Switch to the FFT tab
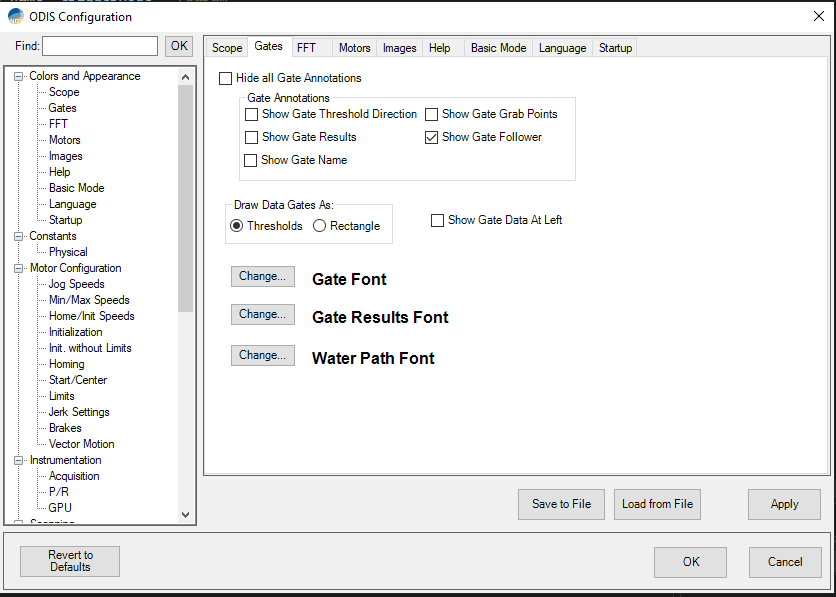The height and width of the screenshot is (597, 836). point(306,47)
